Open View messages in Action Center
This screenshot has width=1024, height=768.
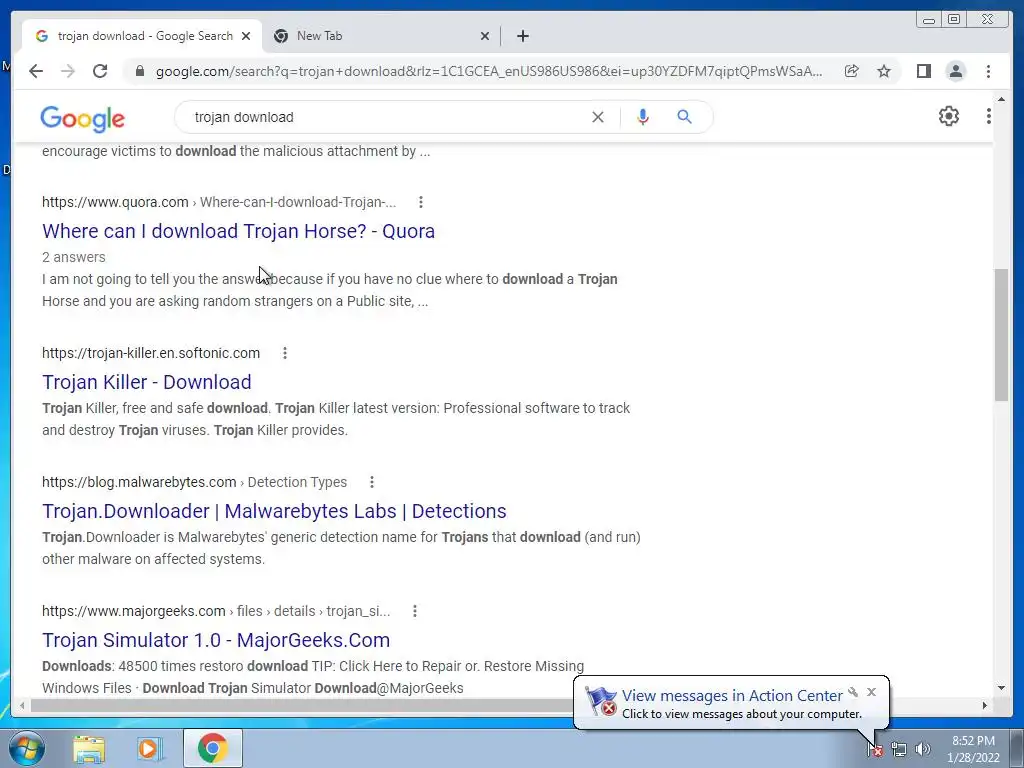pos(731,696)
